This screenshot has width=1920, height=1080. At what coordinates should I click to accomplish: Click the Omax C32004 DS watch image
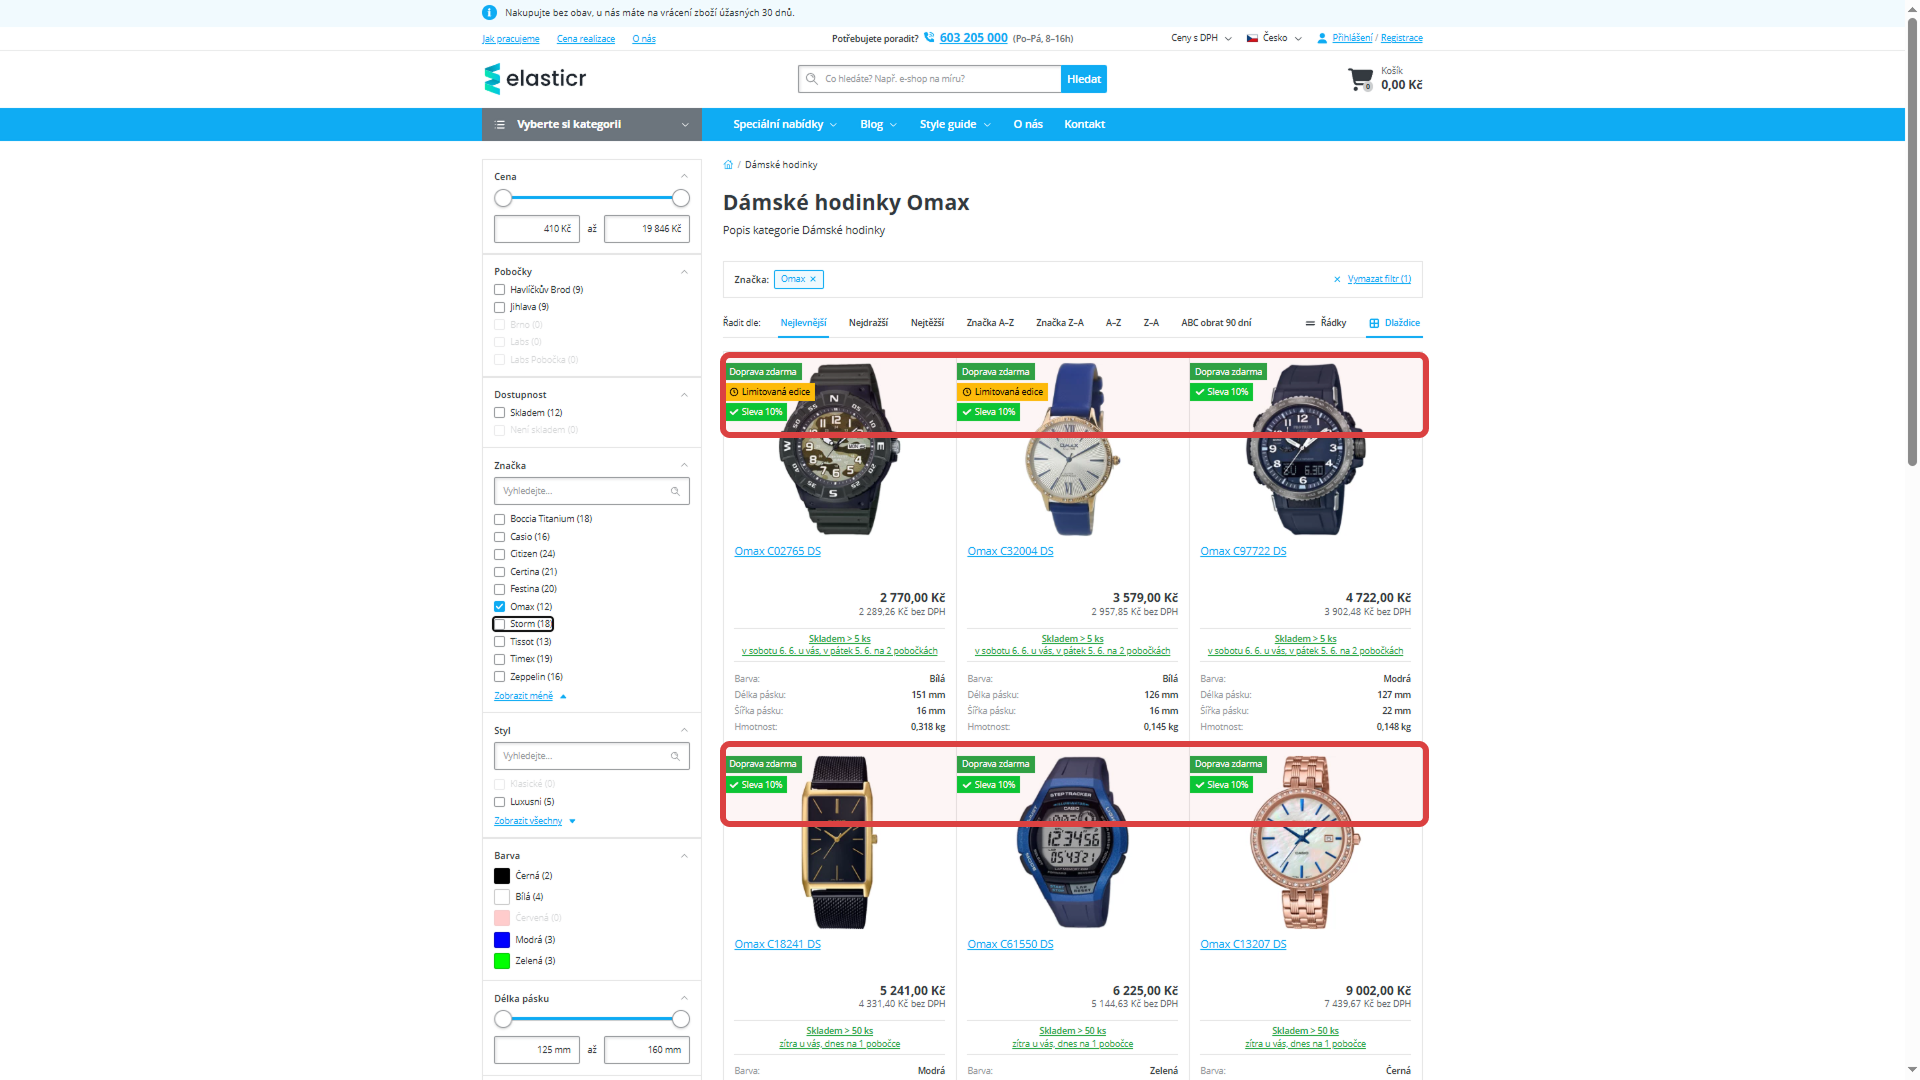click(x=1072, y=450)
